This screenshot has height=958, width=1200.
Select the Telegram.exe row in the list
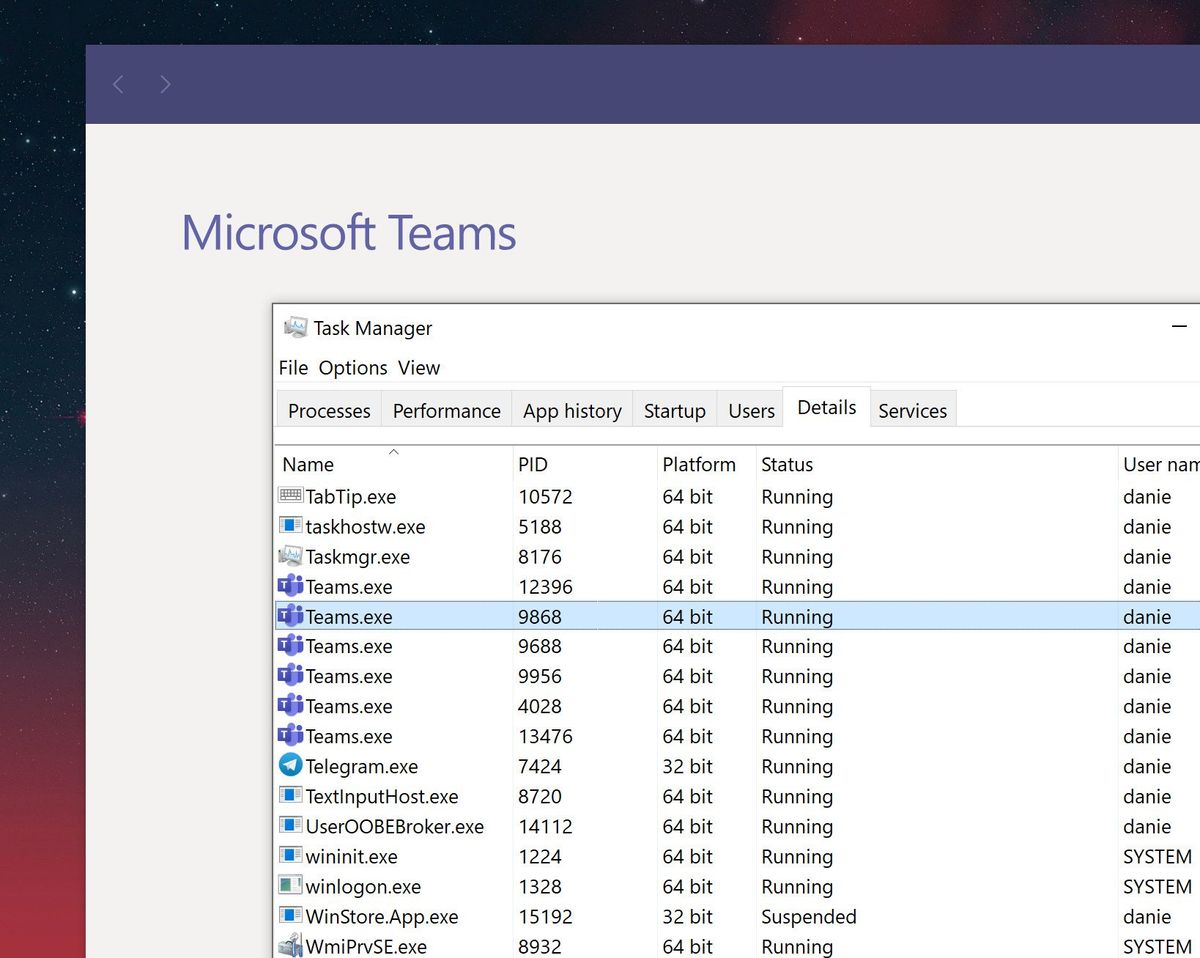tap(600, 766)
